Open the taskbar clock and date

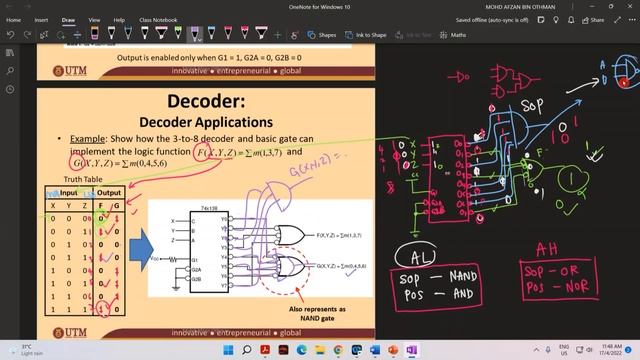point(611,350)
